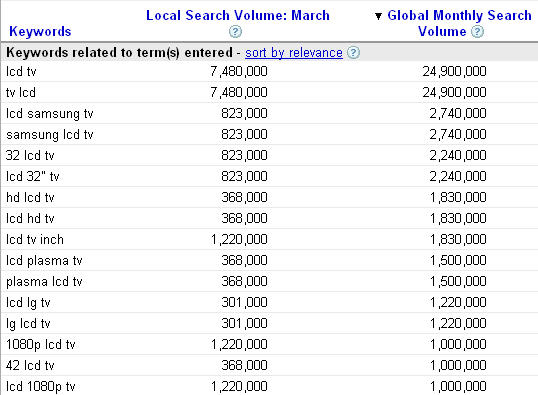
Task: Select the 'lcd plasma tv' keyword
Action: pyautogui.click(x=44, y=260)
